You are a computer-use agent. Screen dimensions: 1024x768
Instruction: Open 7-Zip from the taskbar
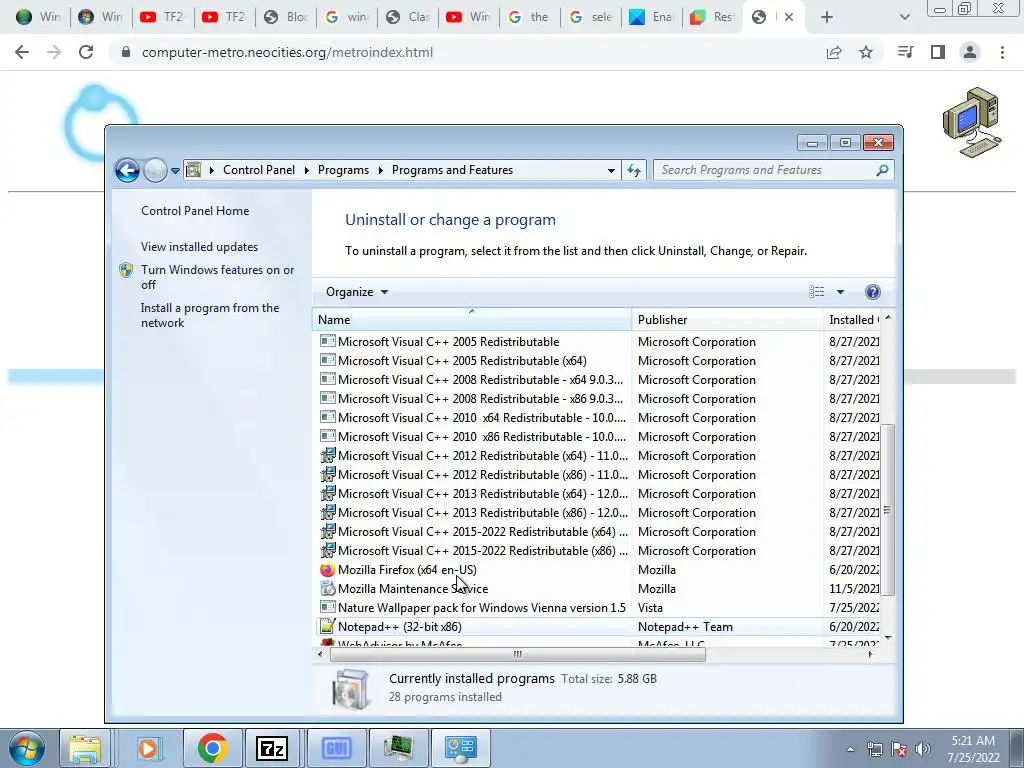point(272,748)
